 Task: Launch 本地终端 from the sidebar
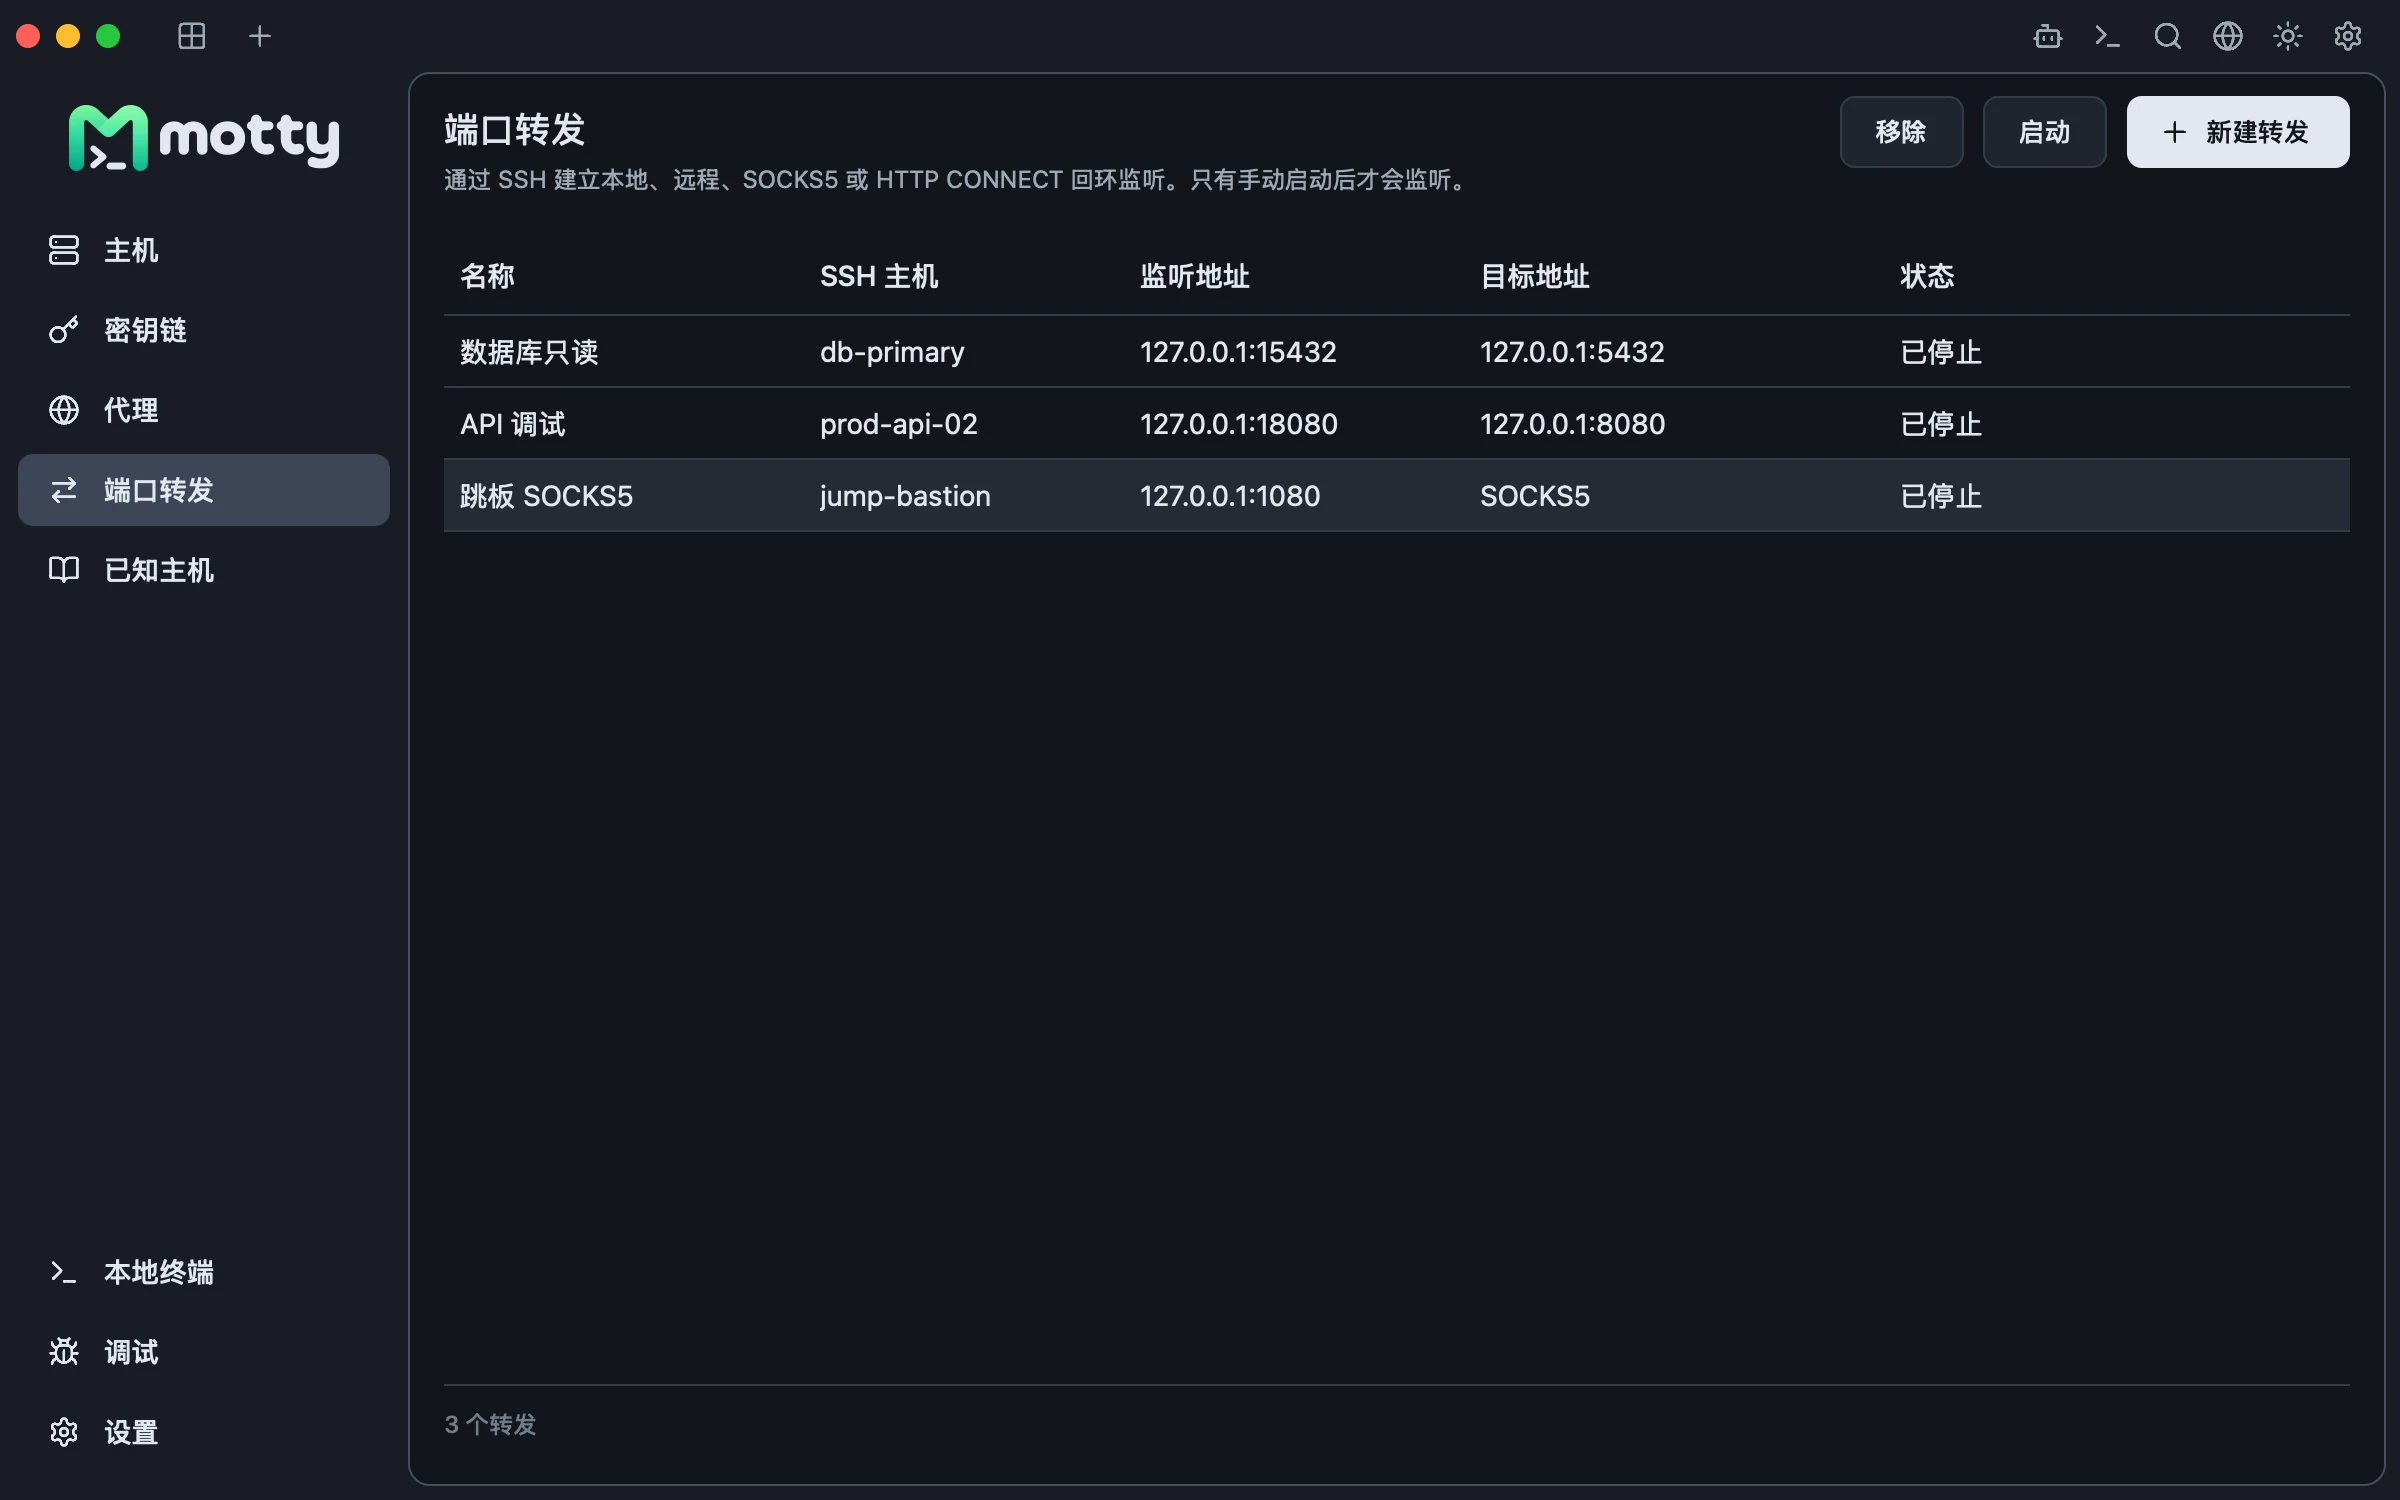coord(204,1272)
